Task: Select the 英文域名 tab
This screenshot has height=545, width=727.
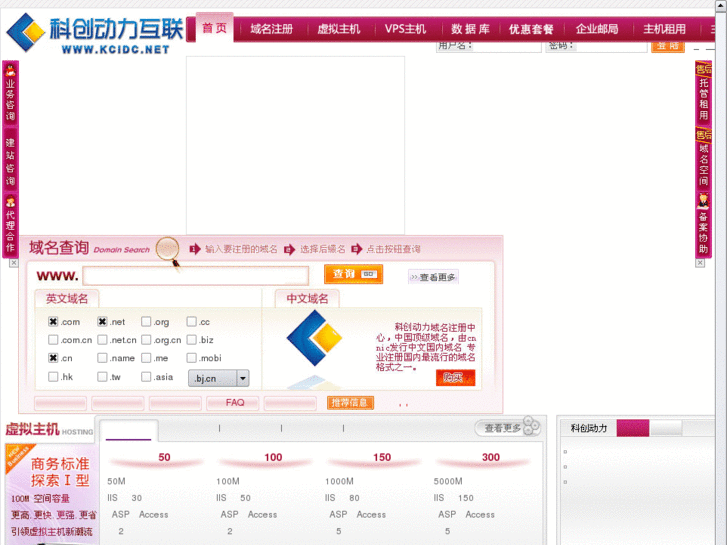Action: tap(67, 299)
